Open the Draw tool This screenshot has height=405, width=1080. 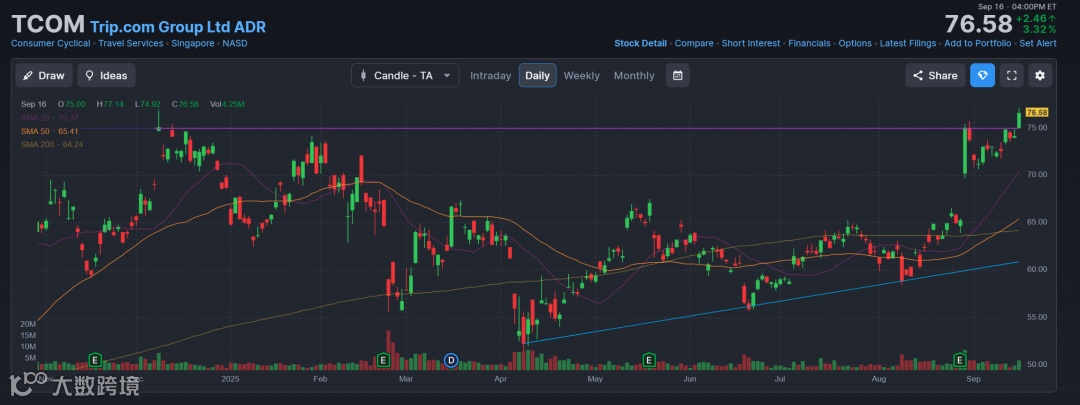(43, 75)
